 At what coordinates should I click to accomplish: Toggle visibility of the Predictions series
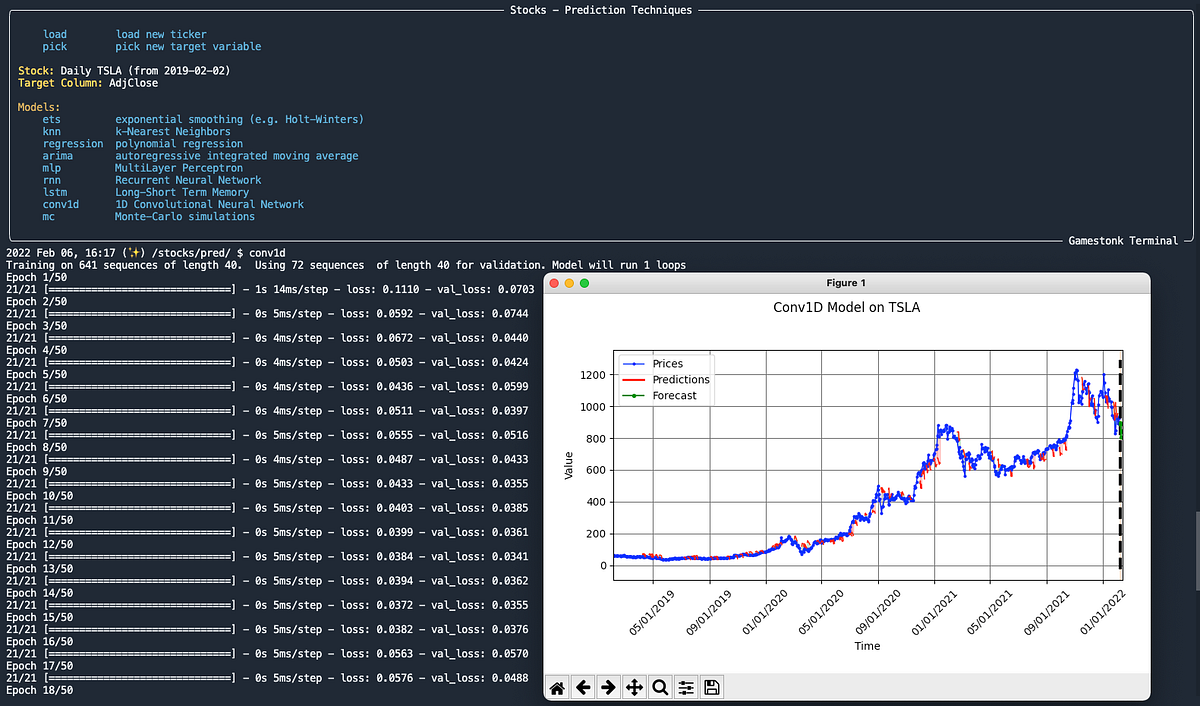680,379
